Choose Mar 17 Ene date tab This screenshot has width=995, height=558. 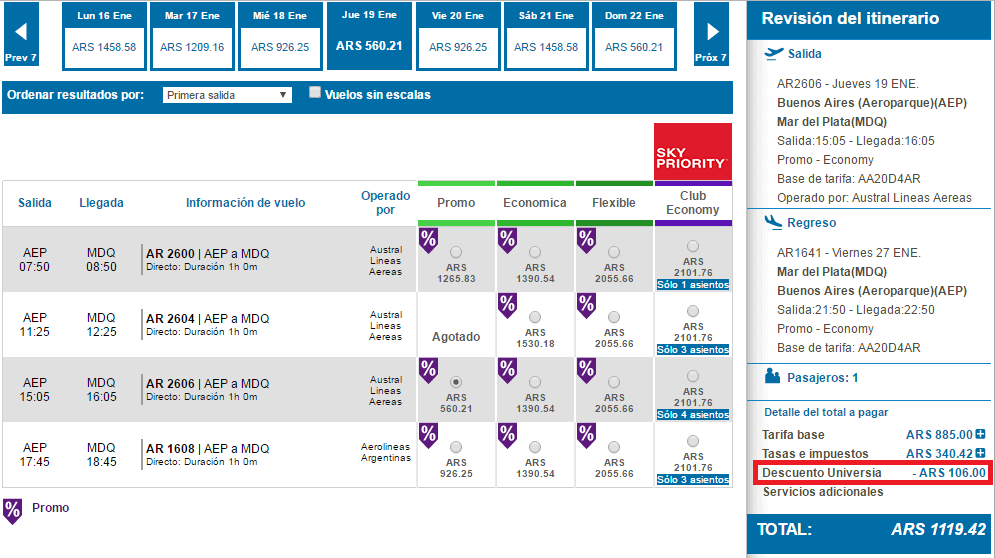coord(192,36)
